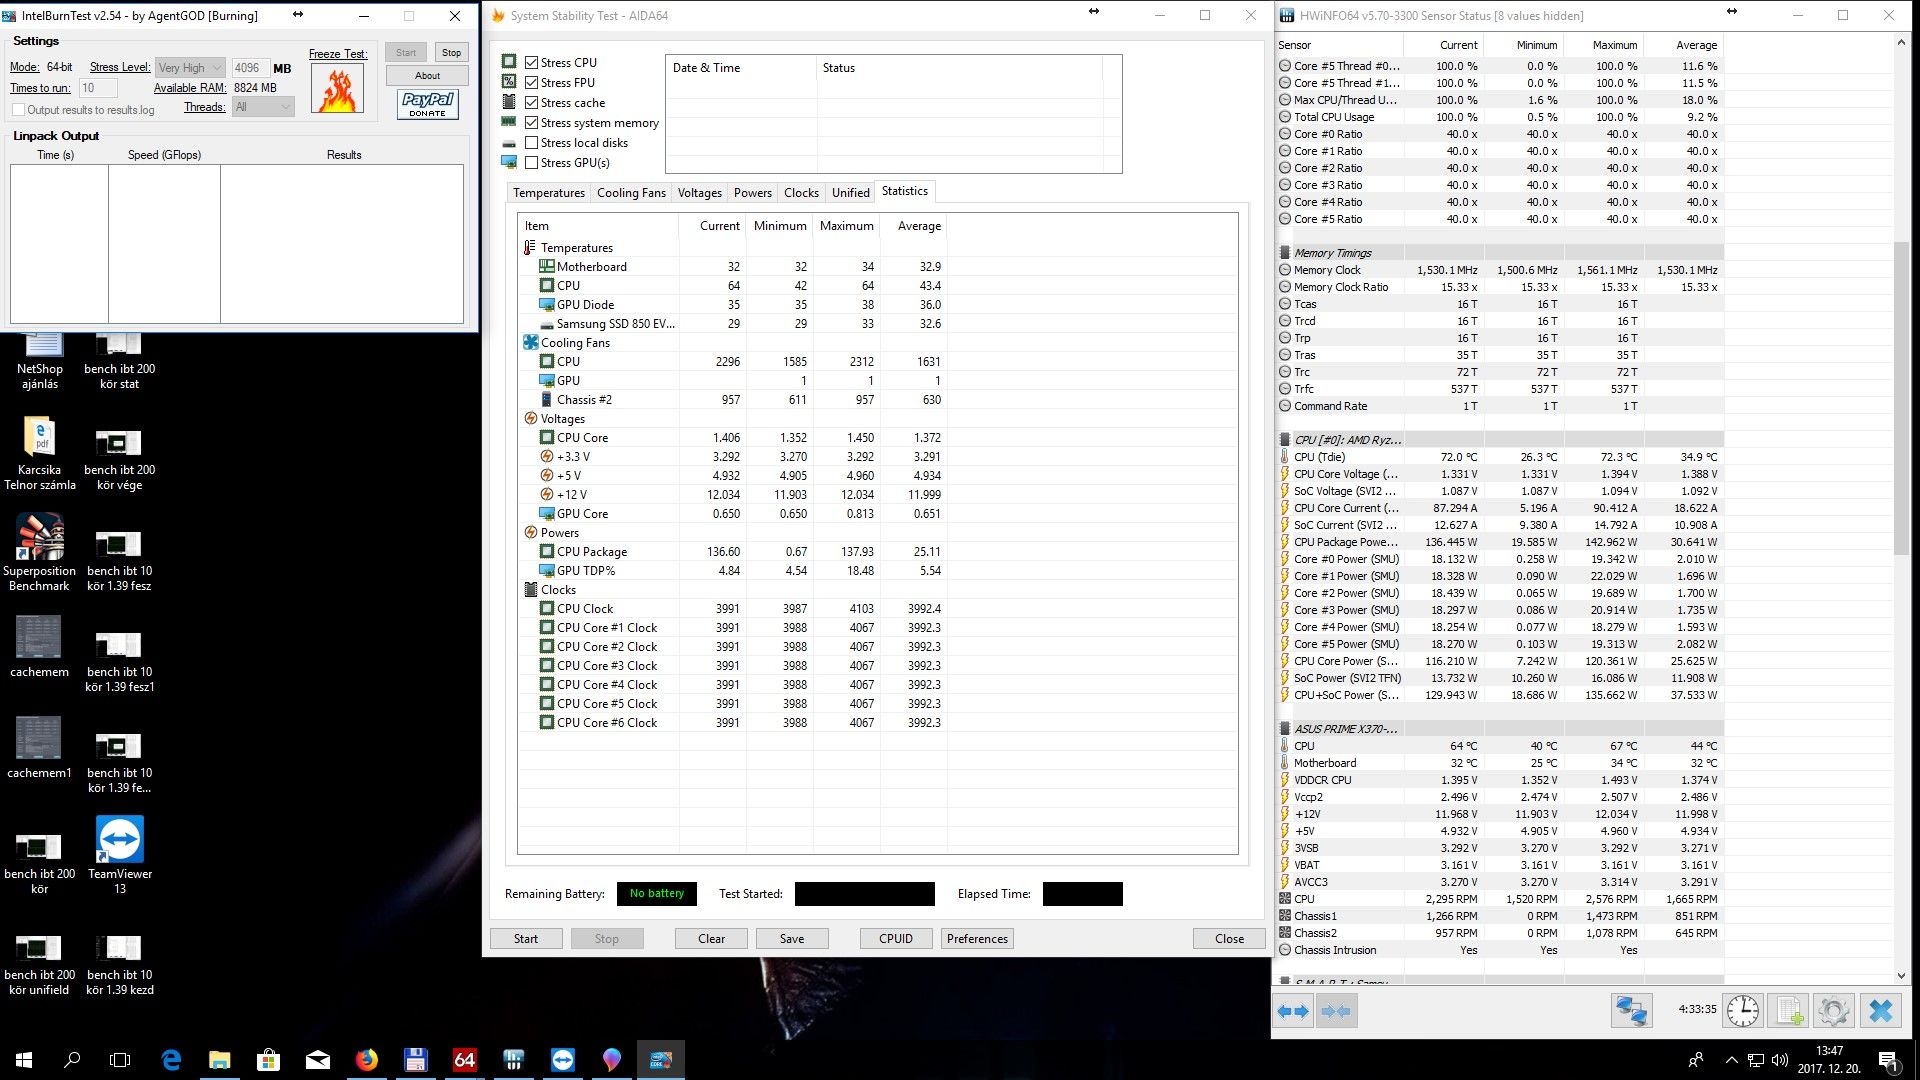Open Superposition Benchmark desktop icon
The image size is (1920, 1080).
[40, 552]
